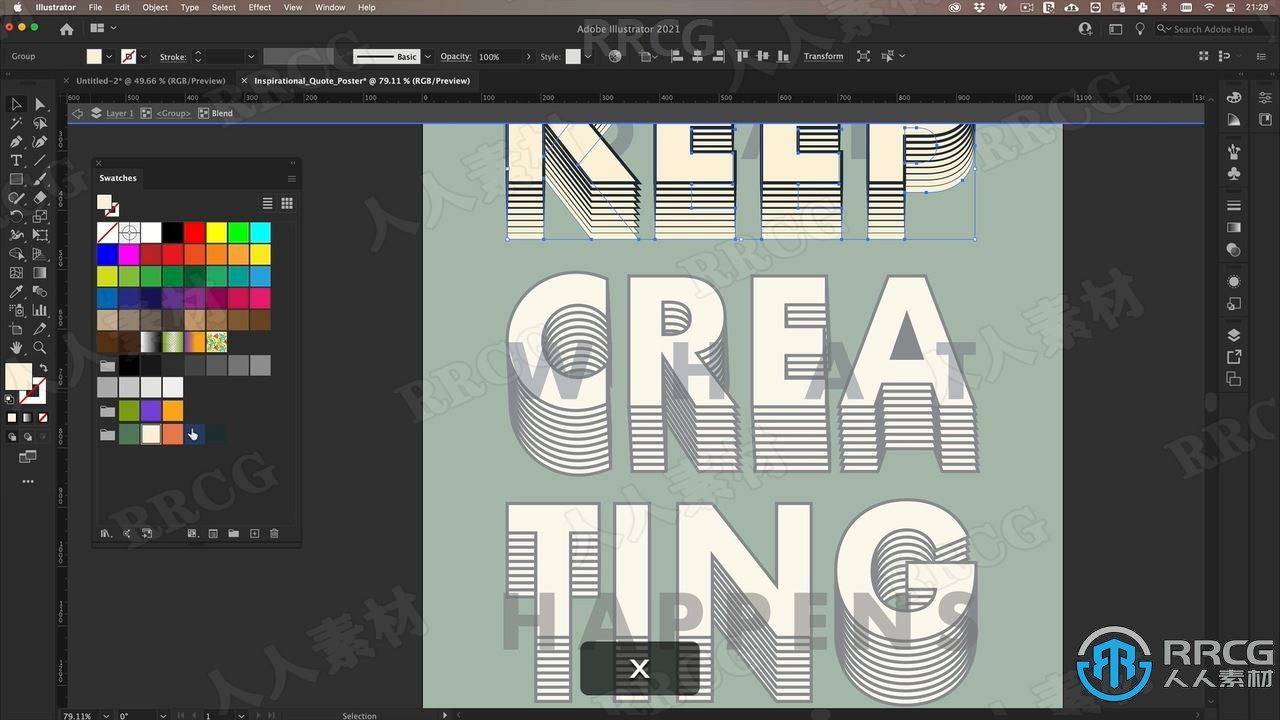Switch Swatches panel to thumbnail view
The height and width of the screenshot is (720, 1280).
[x=287, y=203]
